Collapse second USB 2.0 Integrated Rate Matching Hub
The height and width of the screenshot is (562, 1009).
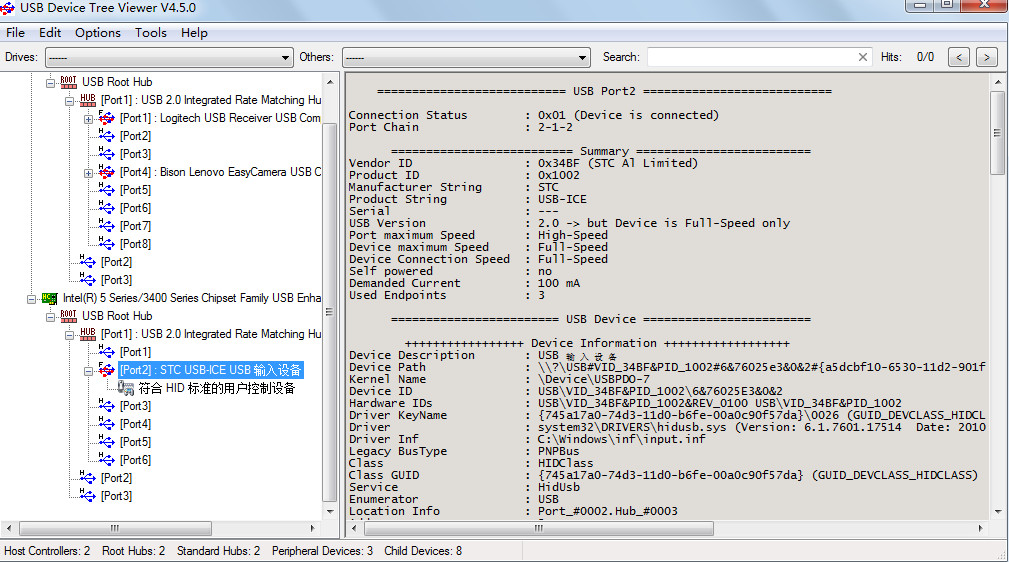click(x=69, y=335)
